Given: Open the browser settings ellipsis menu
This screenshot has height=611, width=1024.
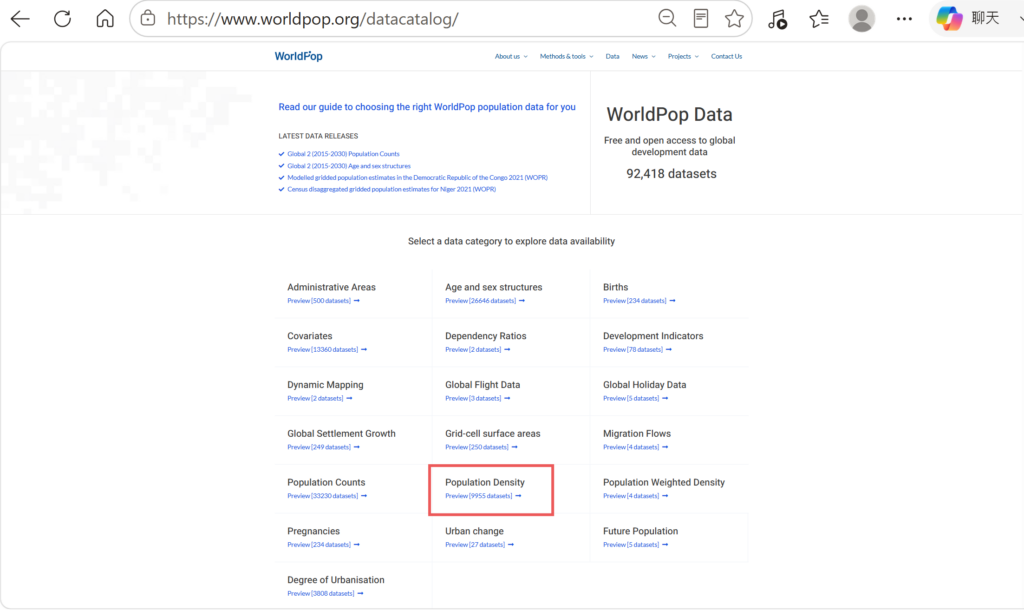Looking at the screenshot, I should click(x=904, y=19).
